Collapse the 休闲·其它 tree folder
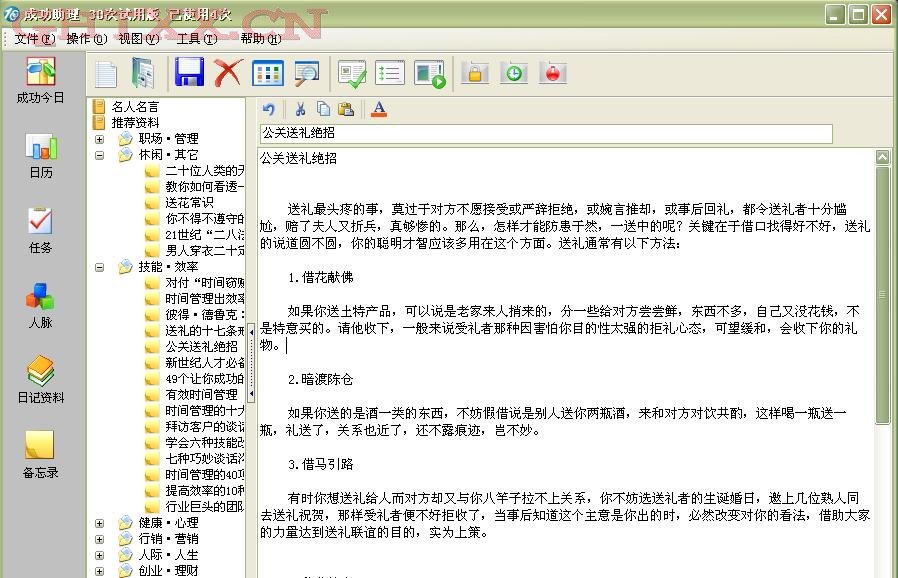898x578 pixels. coord(100,155)
